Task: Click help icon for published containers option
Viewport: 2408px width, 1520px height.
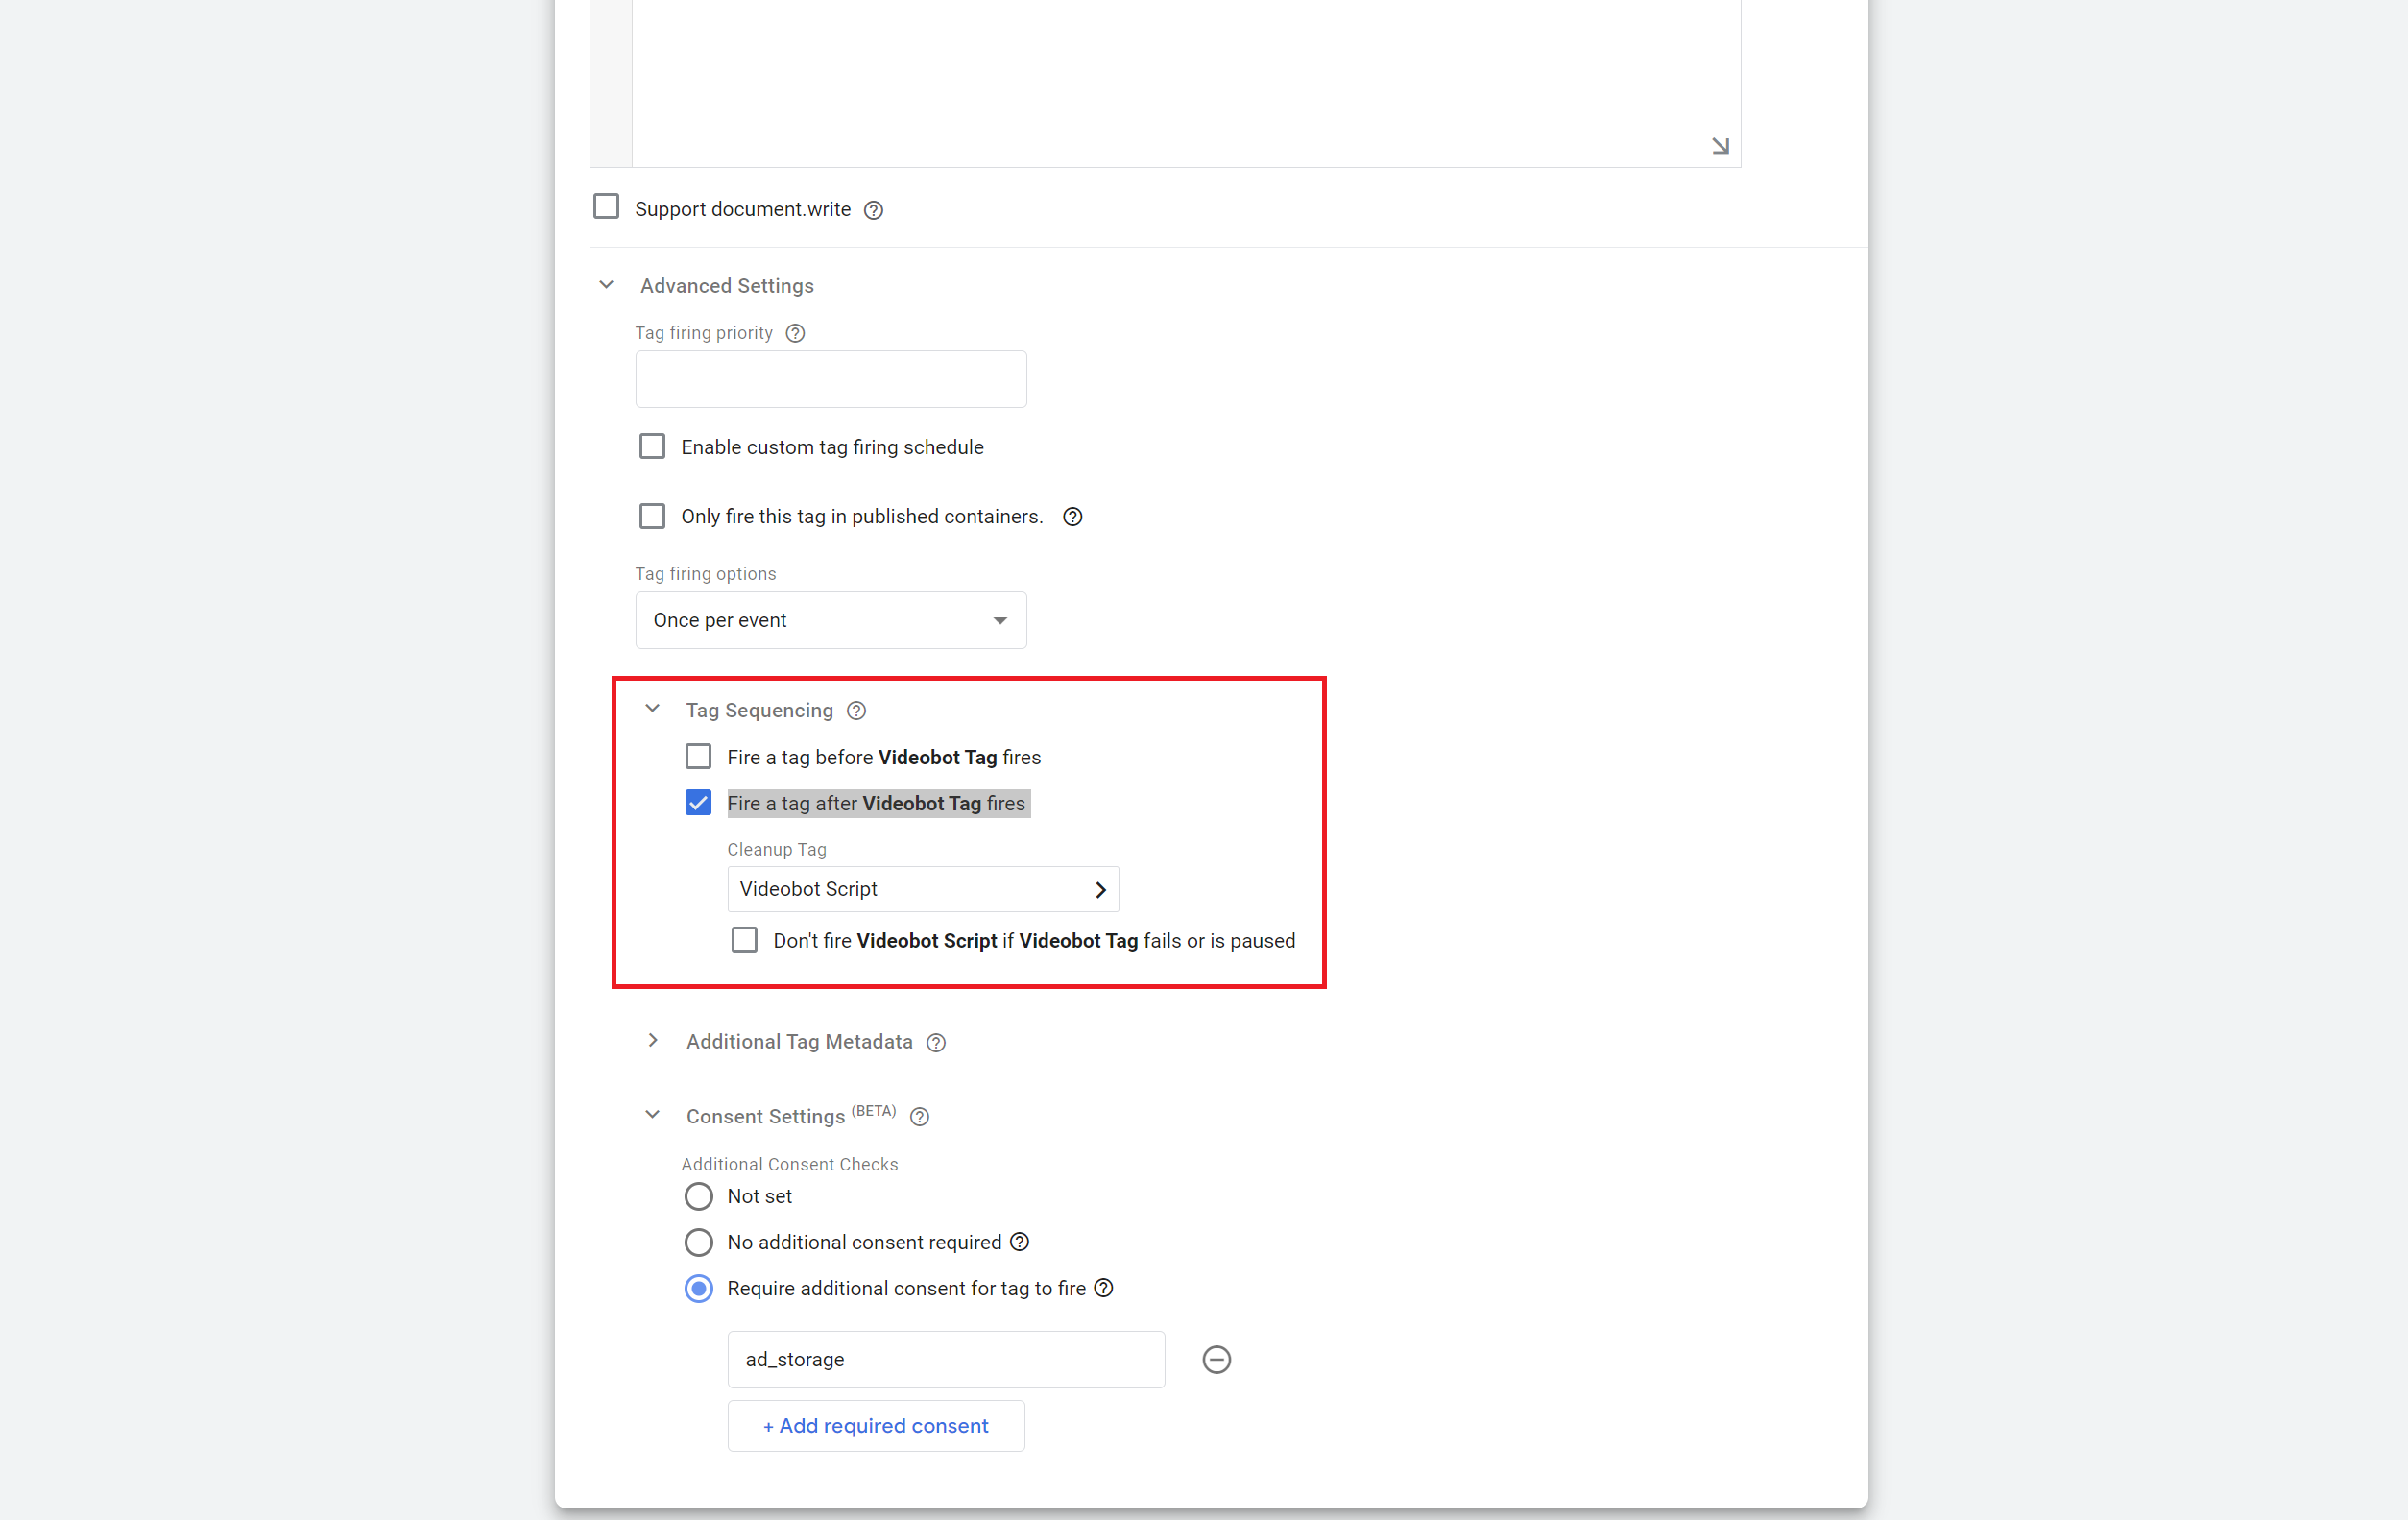Action: click(x=1072, y=517)
